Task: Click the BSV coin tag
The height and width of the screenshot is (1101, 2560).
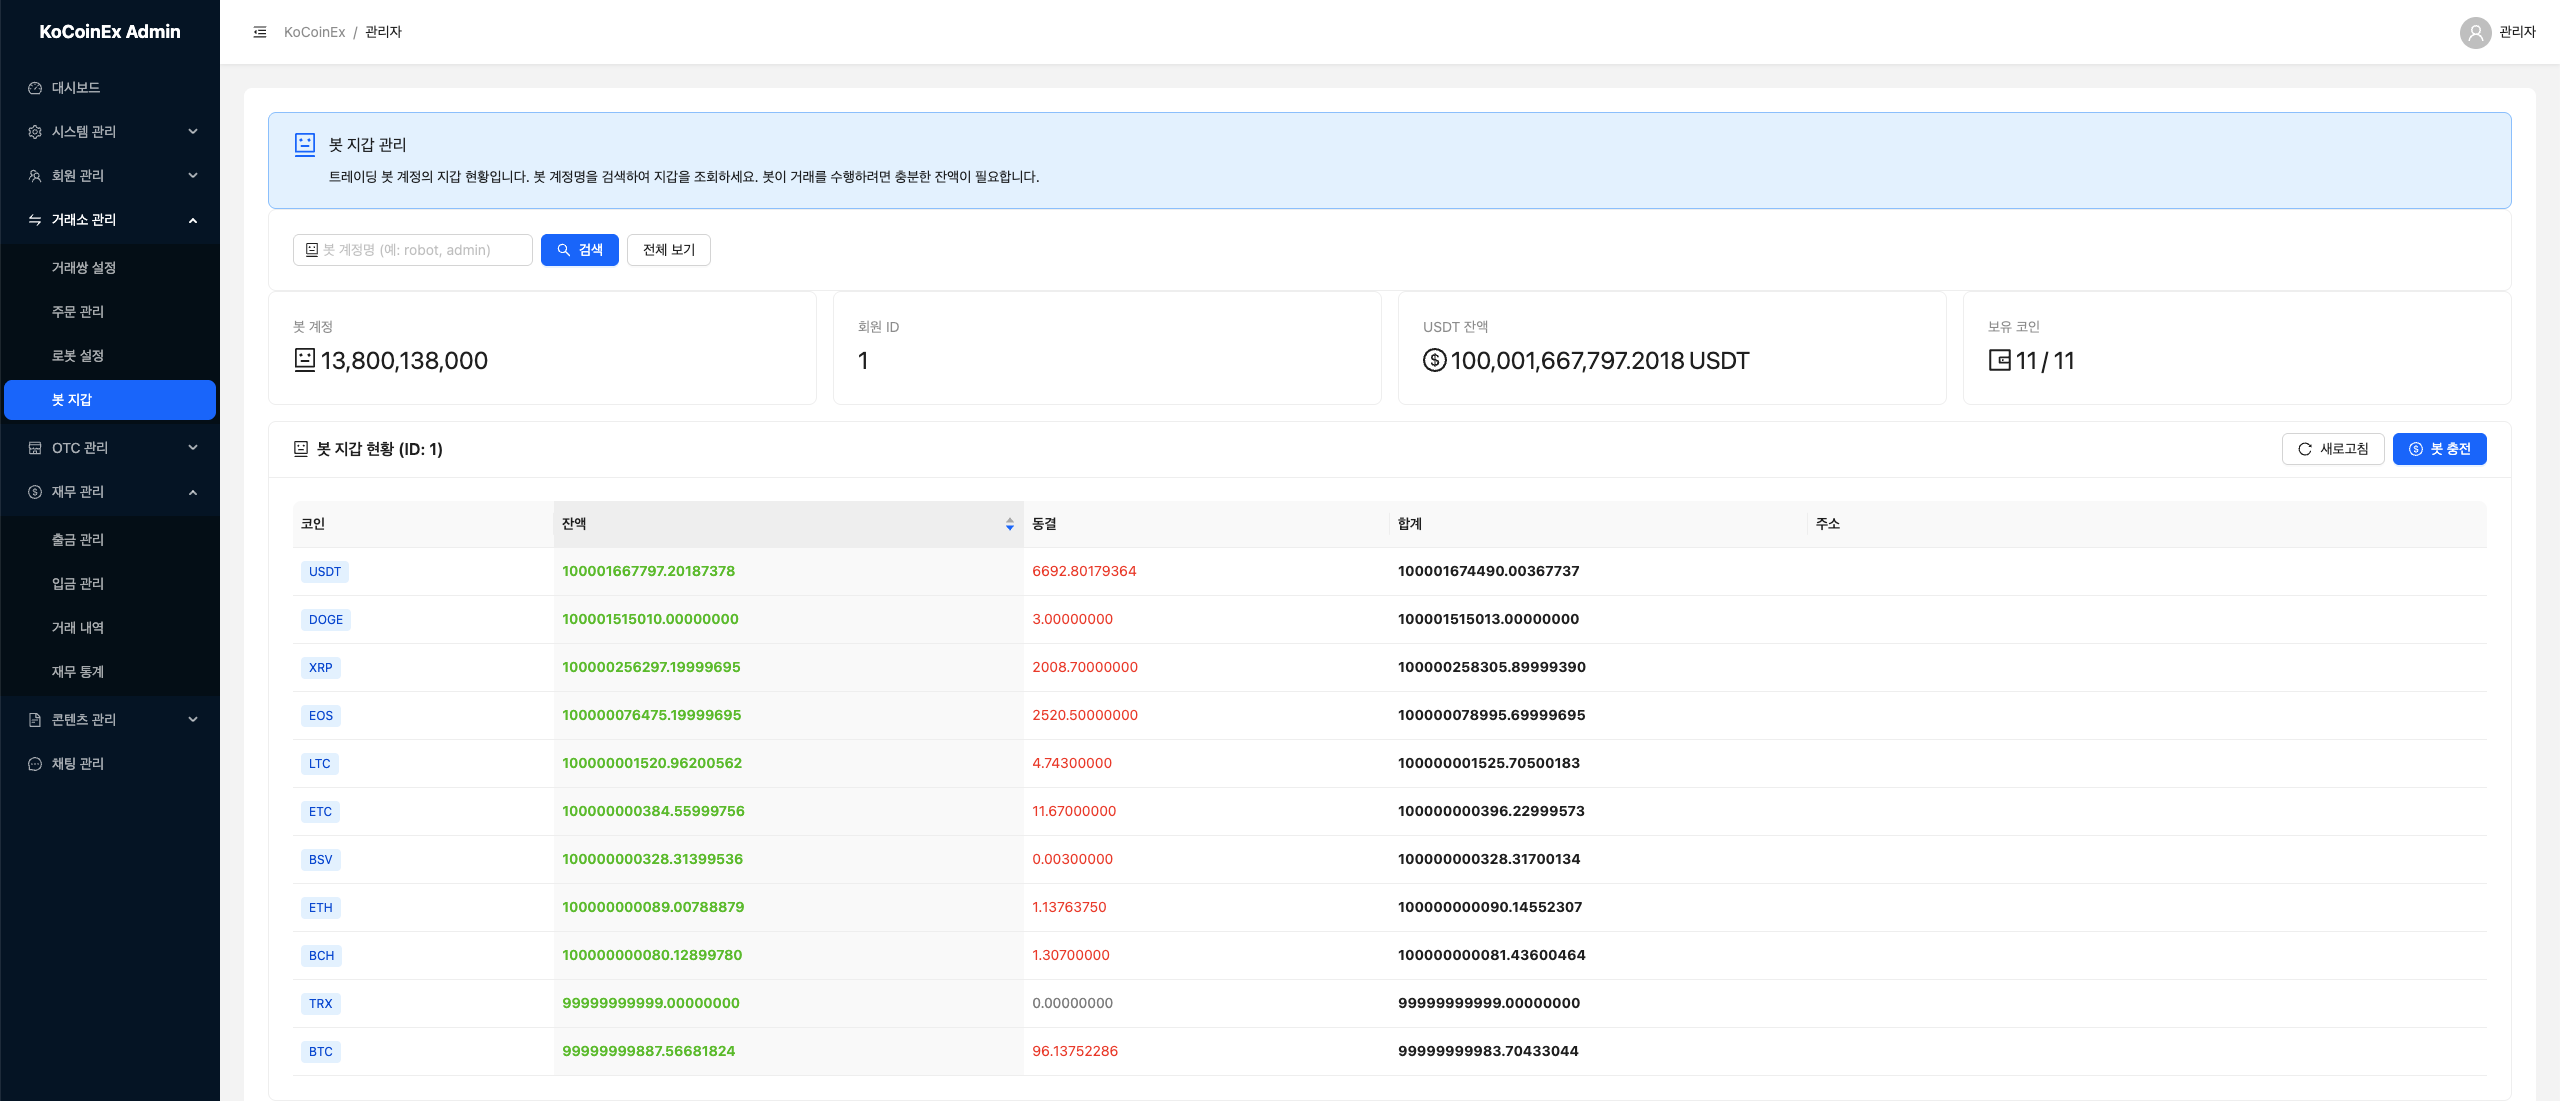Action: 321,860
